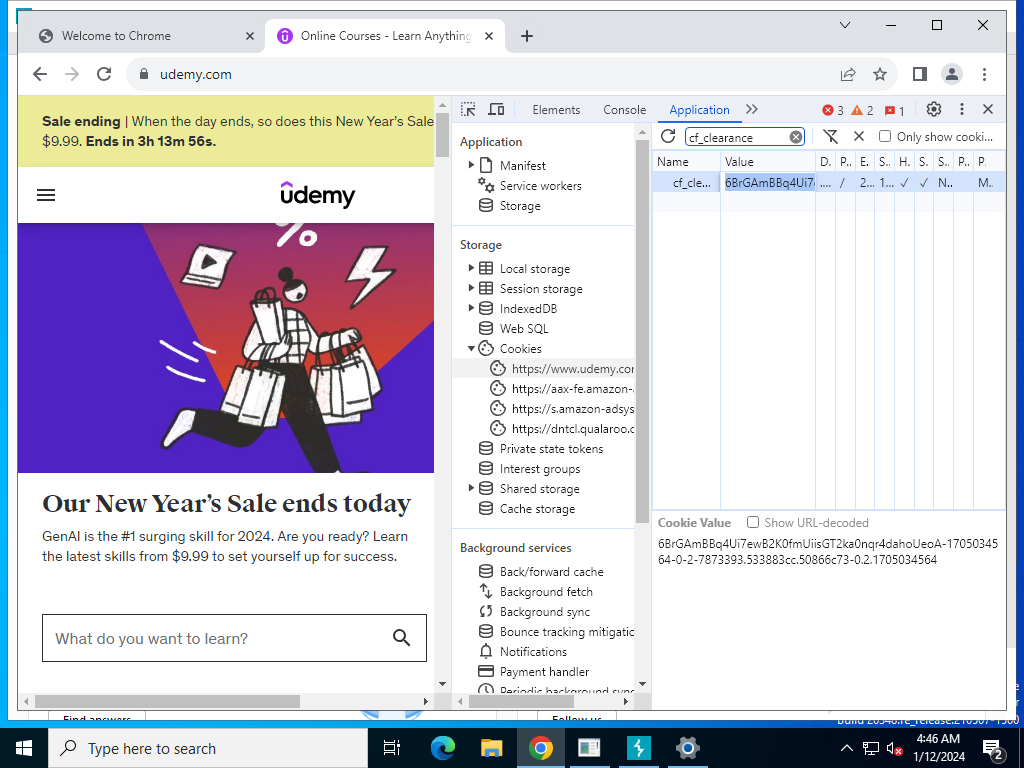Screen dimensions: 1024x768
Task: Open Udemy hamburger menu
Action: (46, 195)
